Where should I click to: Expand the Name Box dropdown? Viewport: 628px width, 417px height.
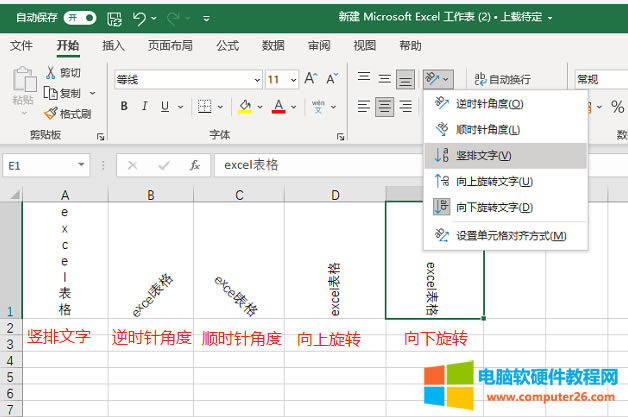[x=96, y=165]
